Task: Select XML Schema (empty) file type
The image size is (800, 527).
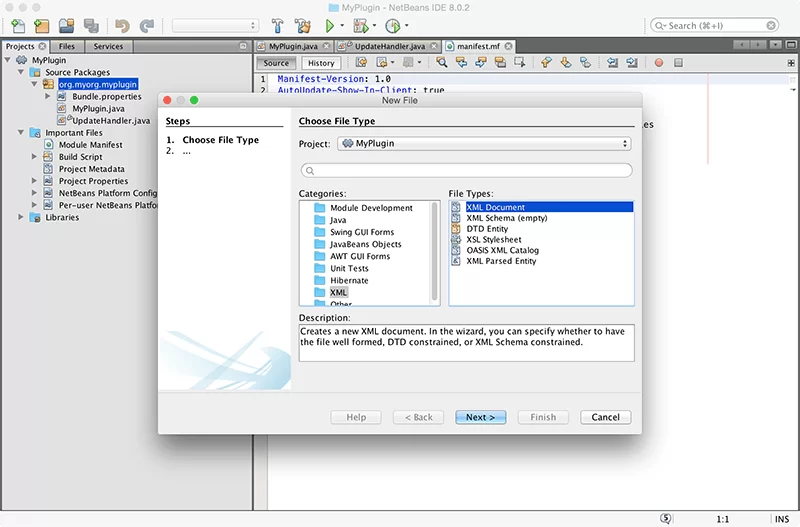Action: click(507, 218)
